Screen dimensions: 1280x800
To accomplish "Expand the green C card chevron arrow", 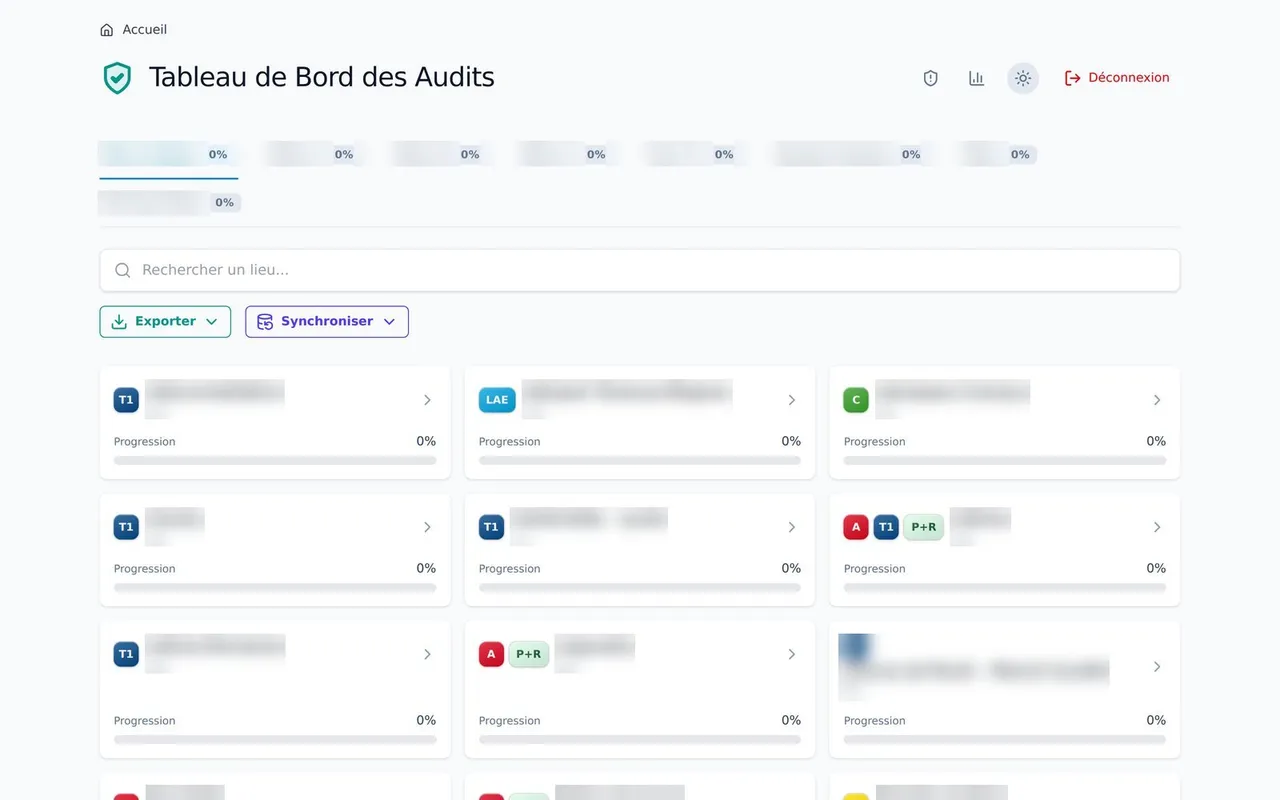I will point(1157,400).
